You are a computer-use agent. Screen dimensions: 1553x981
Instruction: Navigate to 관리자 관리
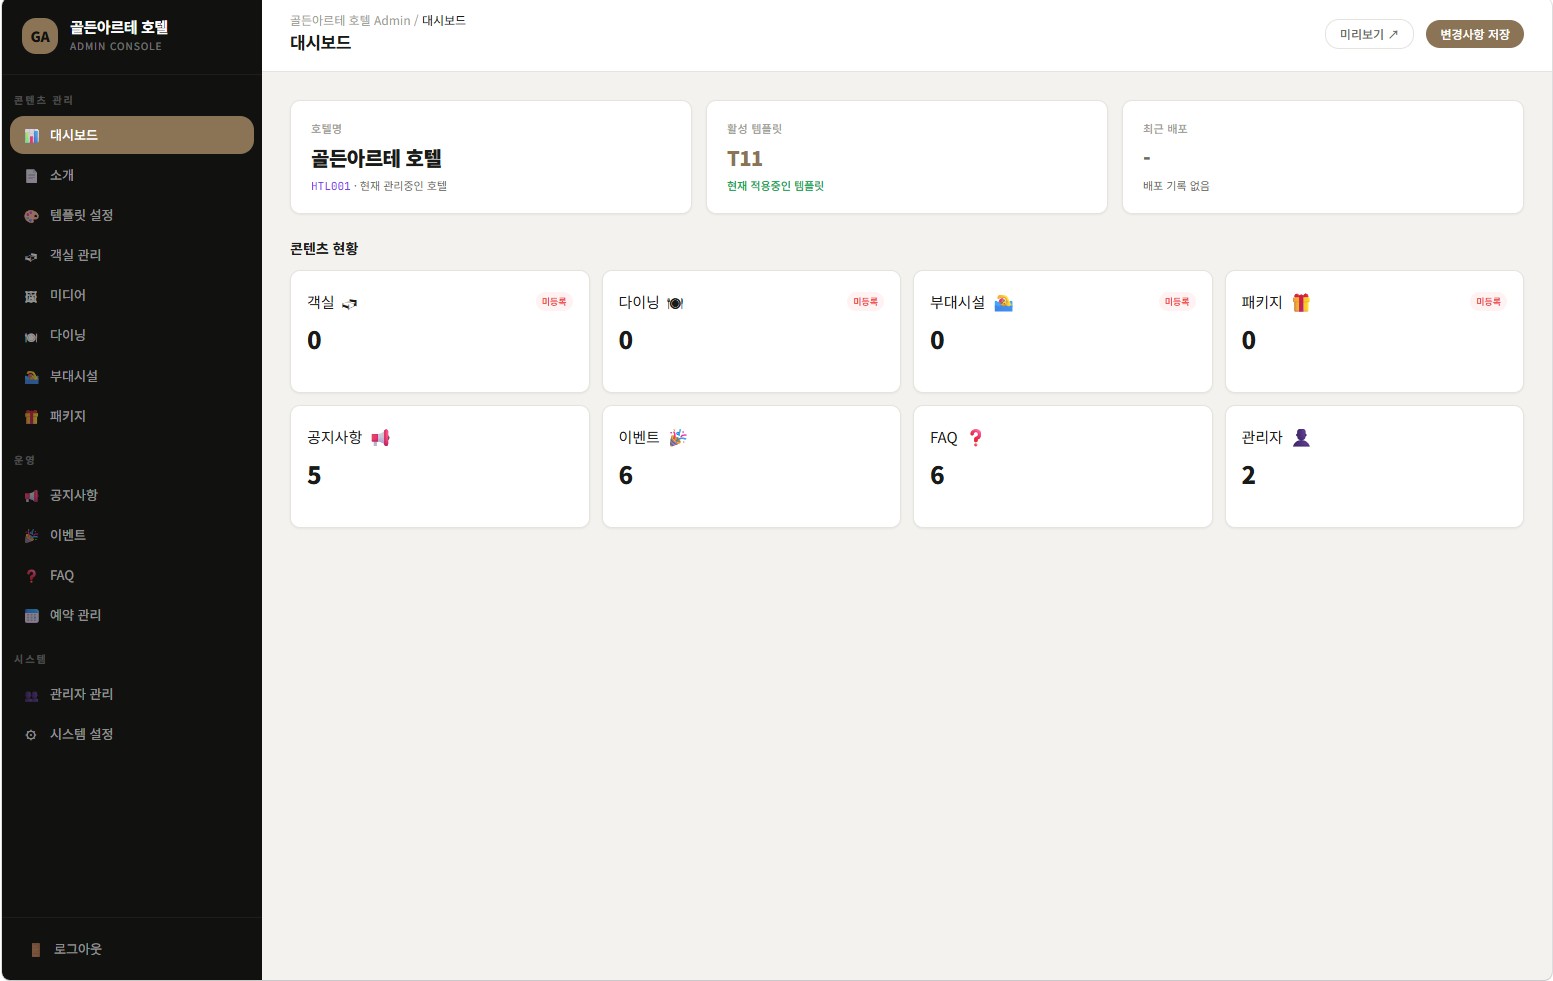click(x=132, y=695)
